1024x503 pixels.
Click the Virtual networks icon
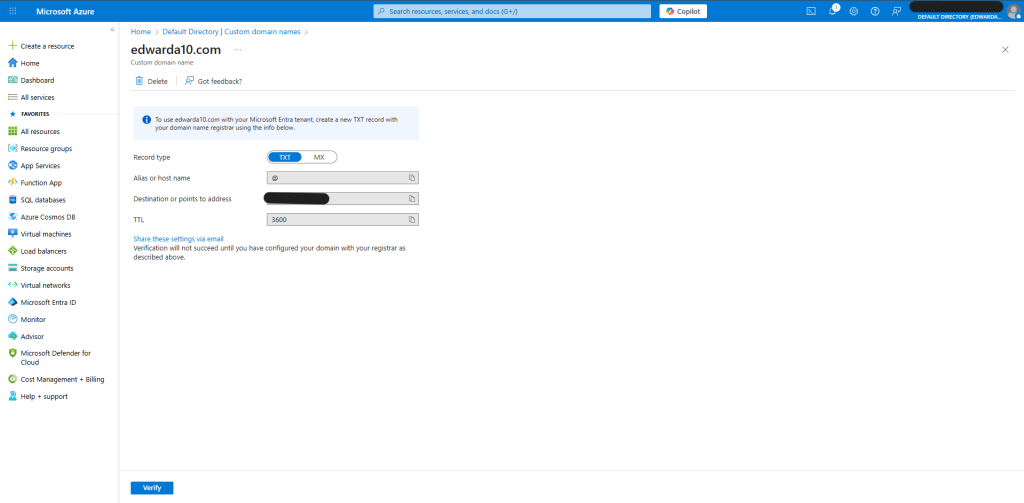[12, 285]
